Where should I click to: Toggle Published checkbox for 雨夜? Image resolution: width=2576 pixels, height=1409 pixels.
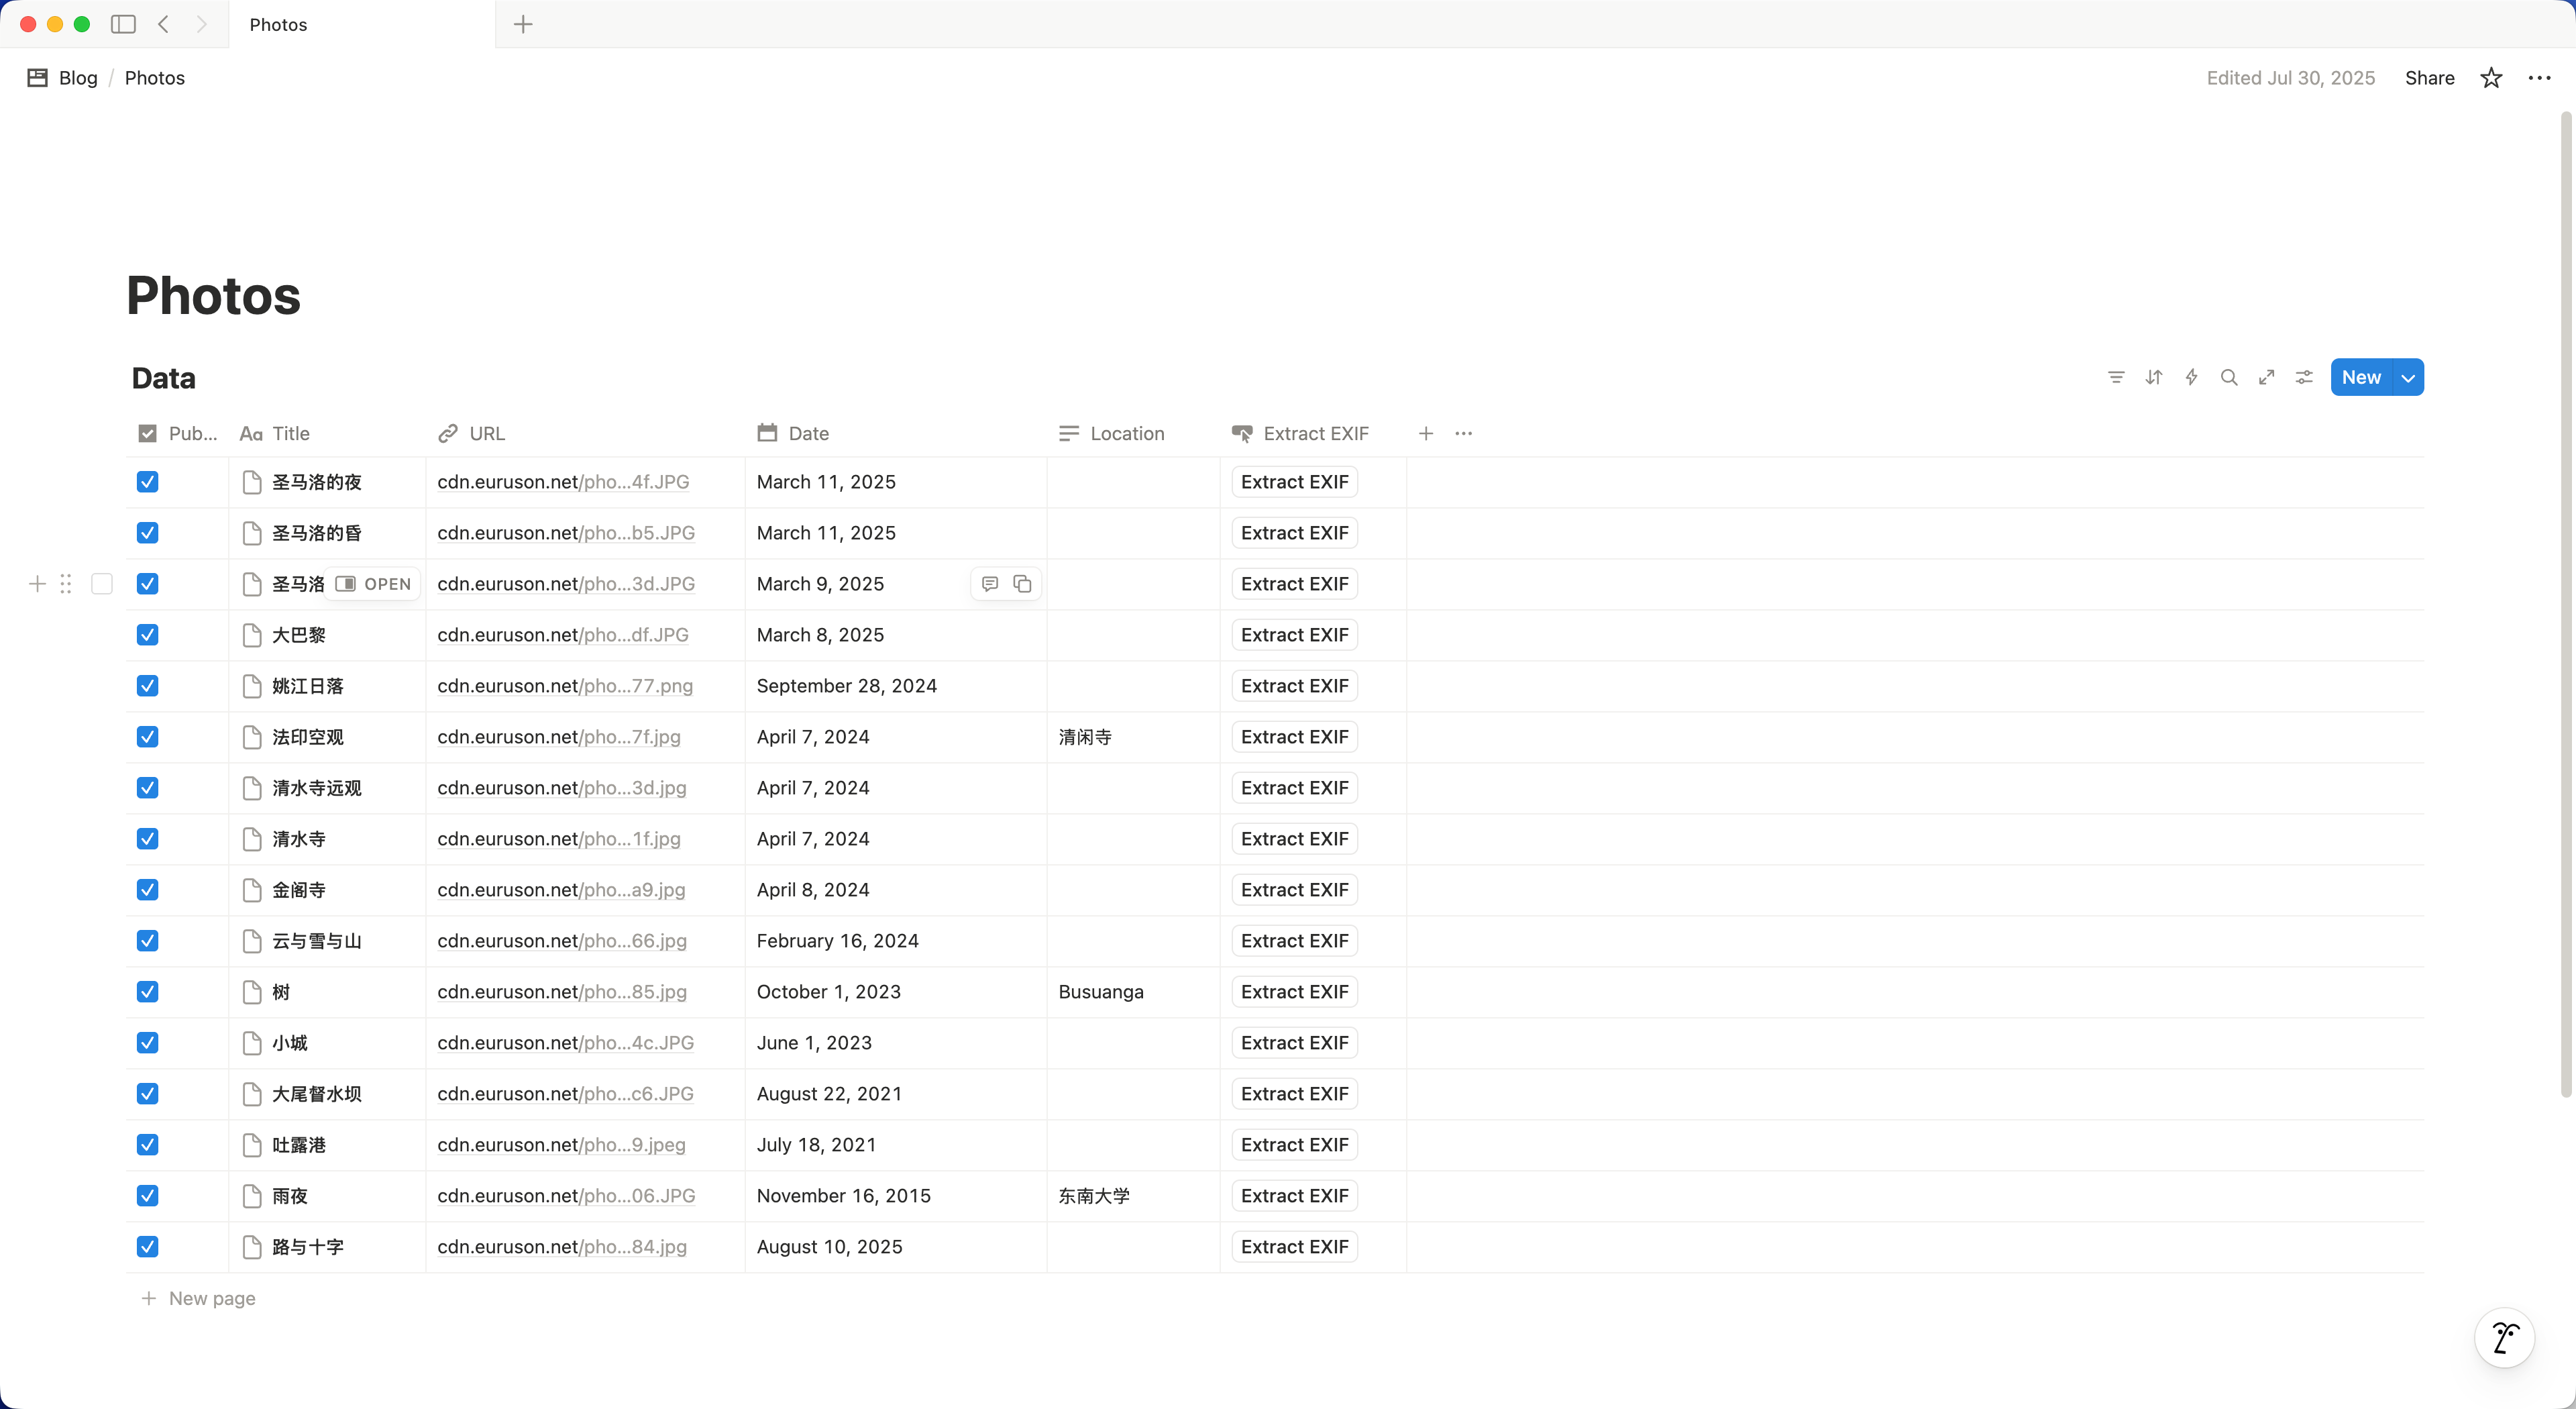tap(147, 1196)
